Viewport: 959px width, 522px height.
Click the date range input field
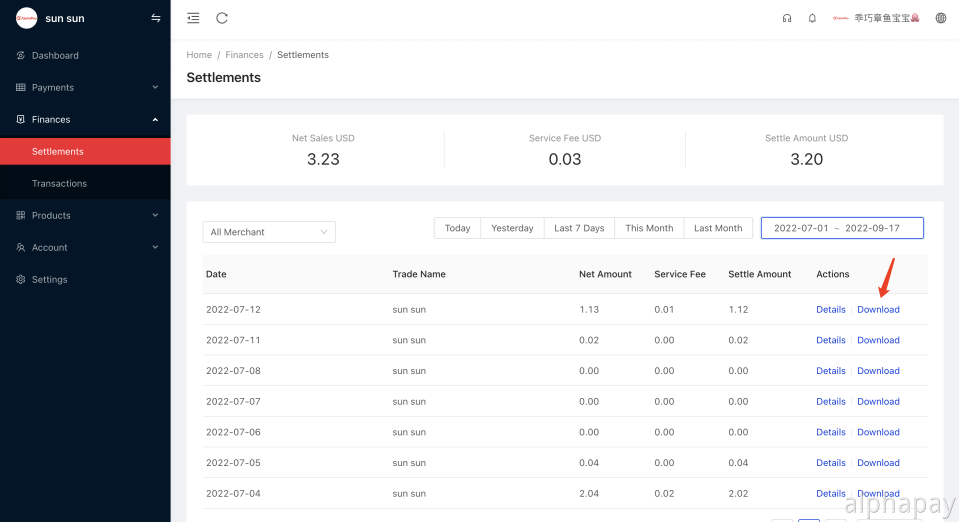tap(841, 228)
